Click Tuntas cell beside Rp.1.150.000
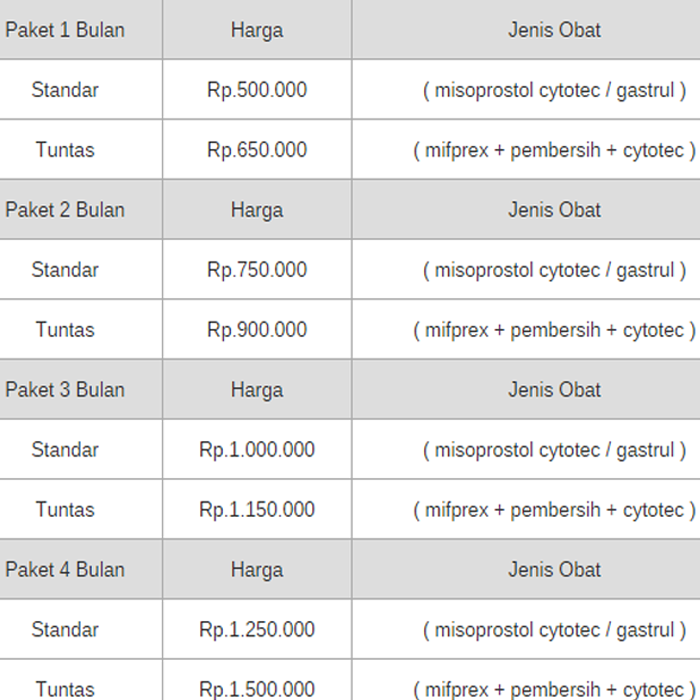 [x=65, y=510]
